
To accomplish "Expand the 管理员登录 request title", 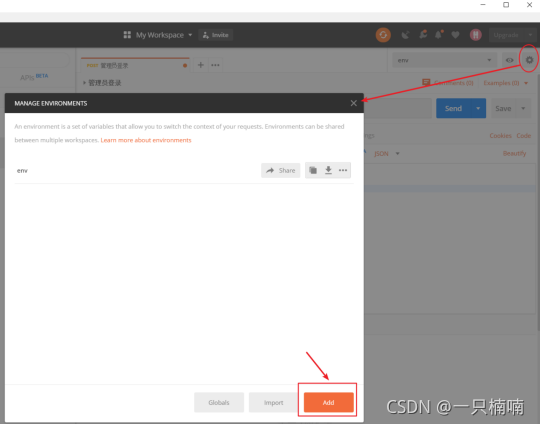I will pos(102,83).
